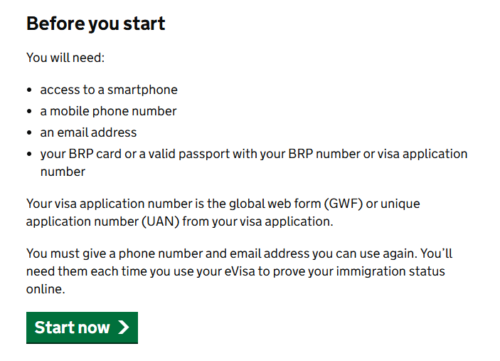The image size is (500, 361).
Task: Click bullet point beside 'an email address'
Action: click(29, 133)
